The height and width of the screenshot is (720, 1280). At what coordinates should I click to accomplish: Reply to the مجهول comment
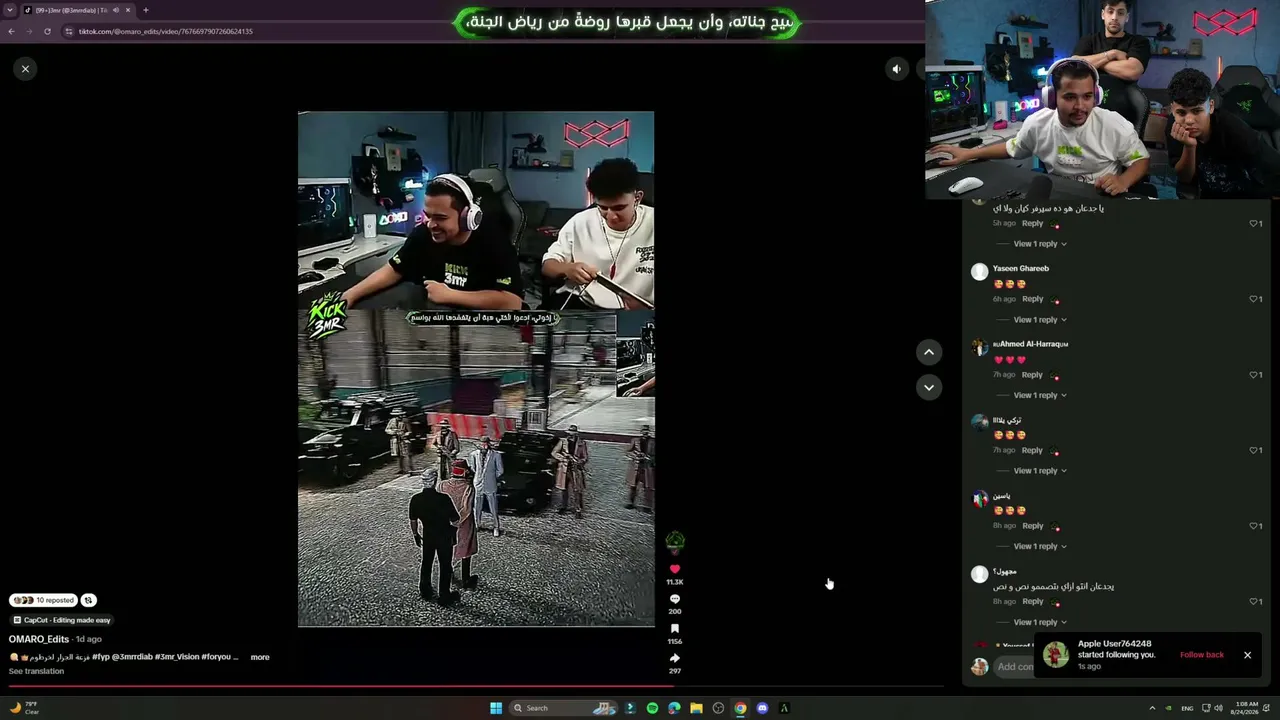point(1032,601)
